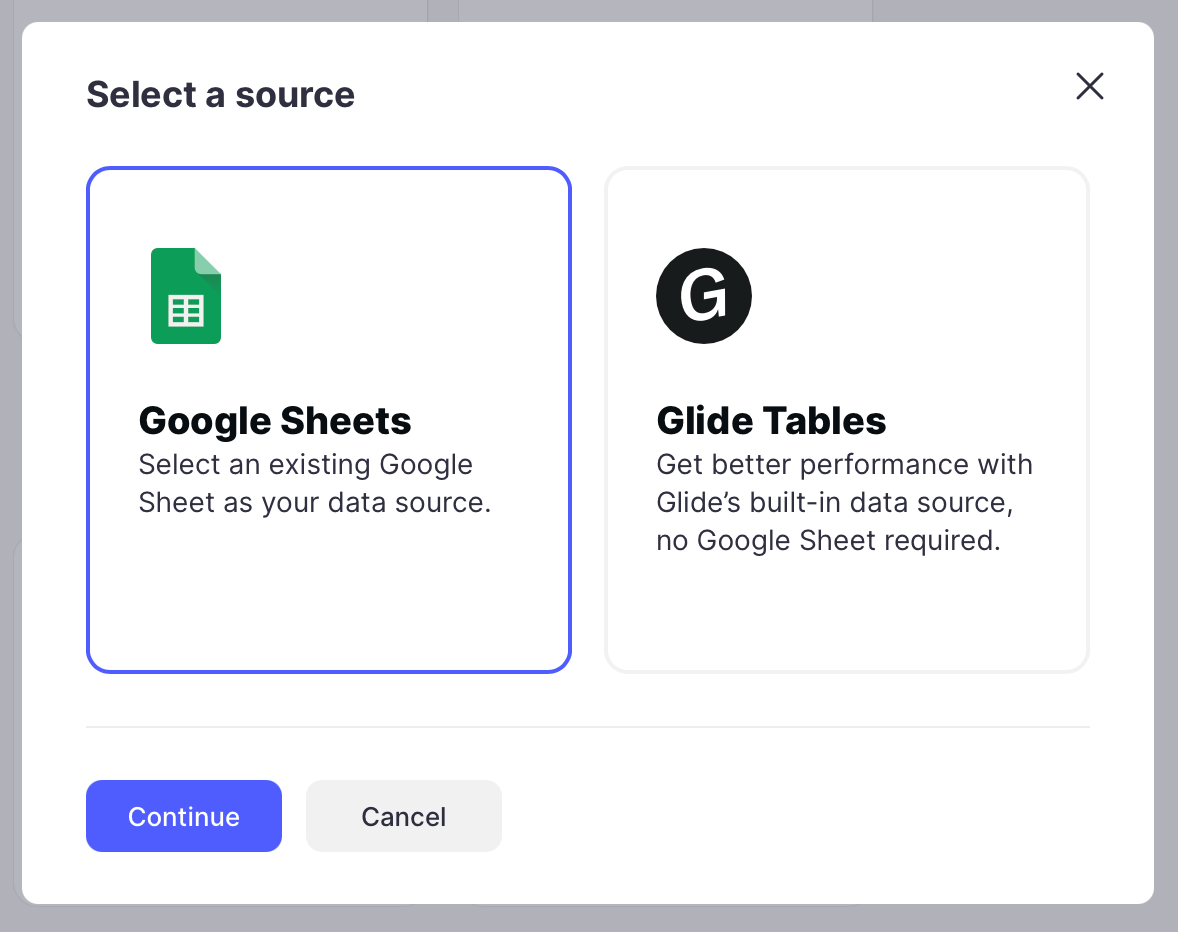Click the "Select a source" dialog title
The image size is (1178, 932).
coord(220,95)
